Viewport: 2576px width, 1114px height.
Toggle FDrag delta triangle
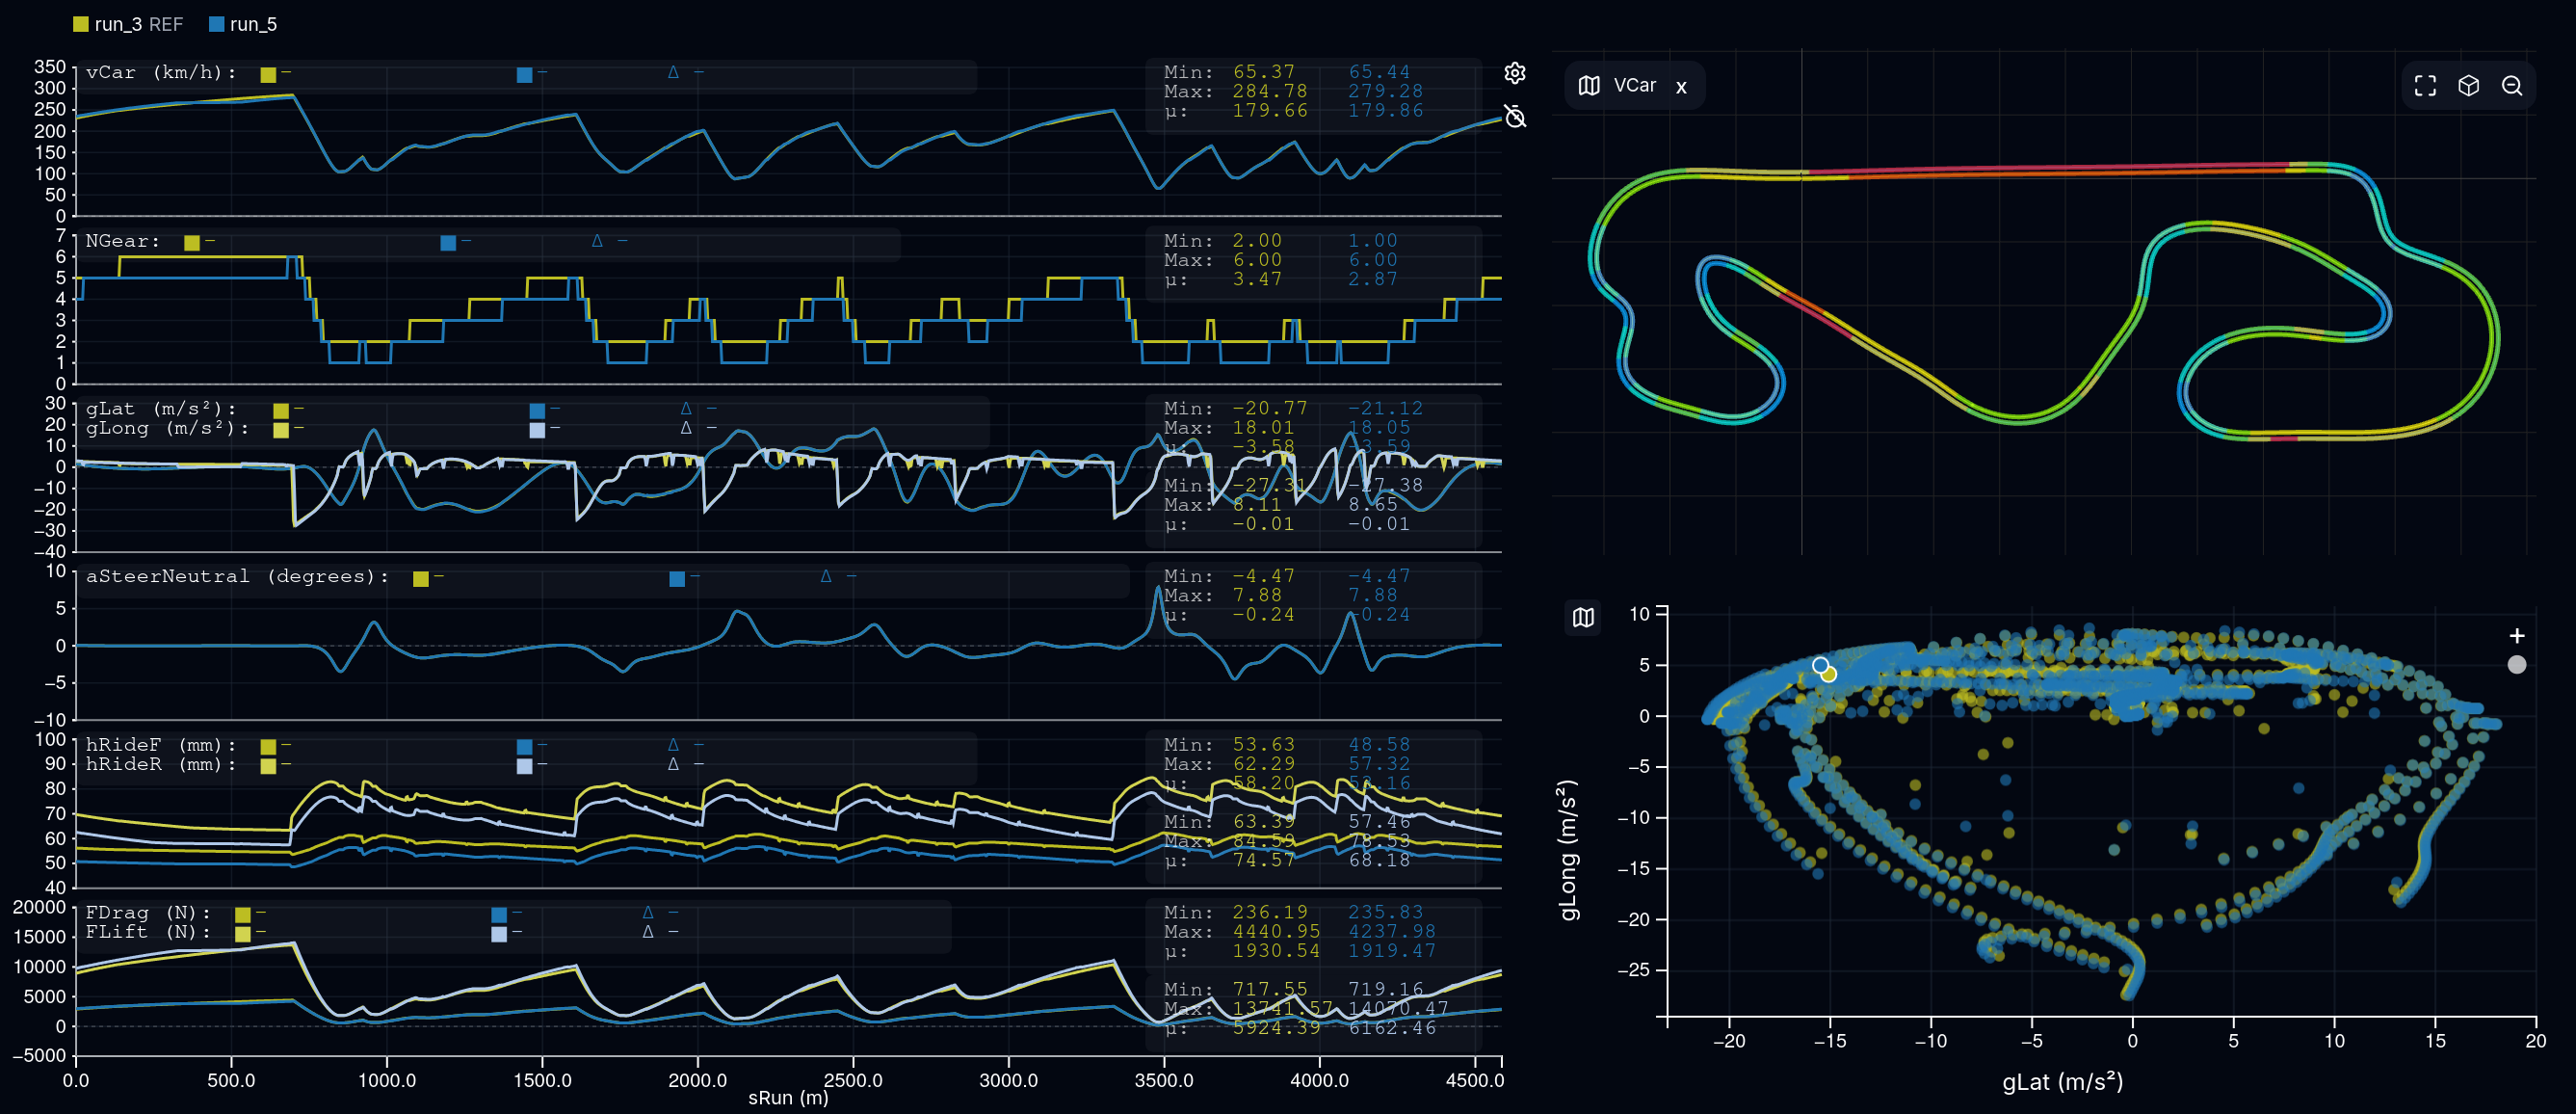tap(648, 913)
